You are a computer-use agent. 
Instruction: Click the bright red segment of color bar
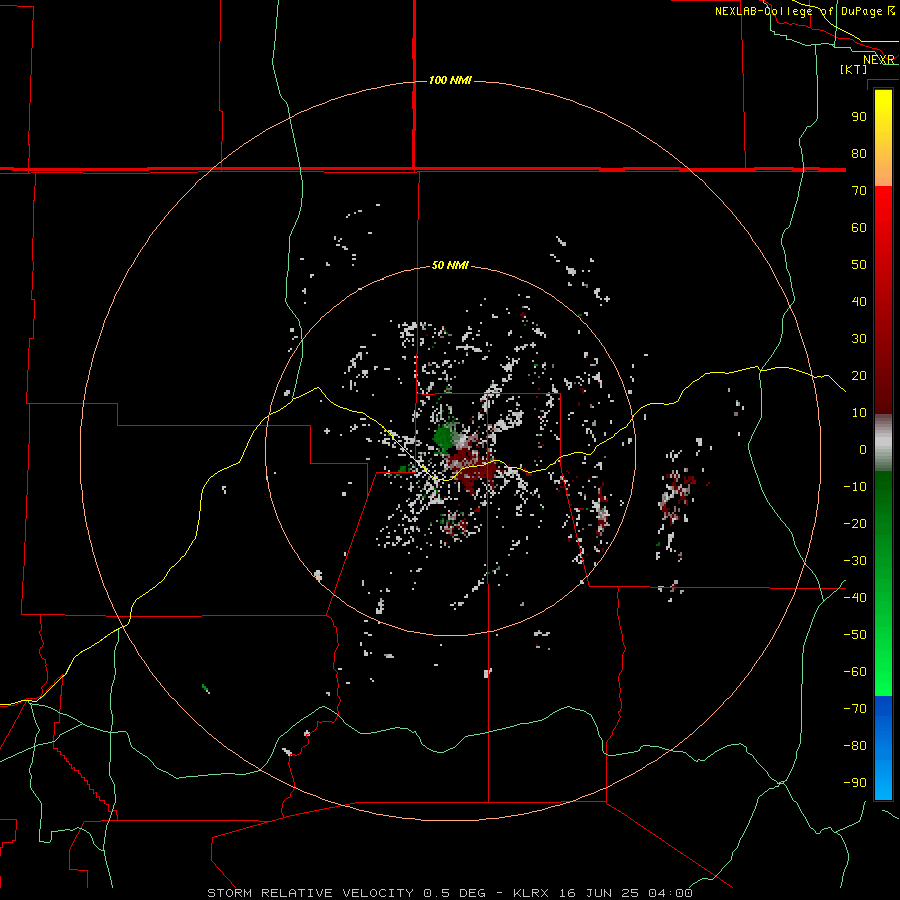tap(883, 230)
